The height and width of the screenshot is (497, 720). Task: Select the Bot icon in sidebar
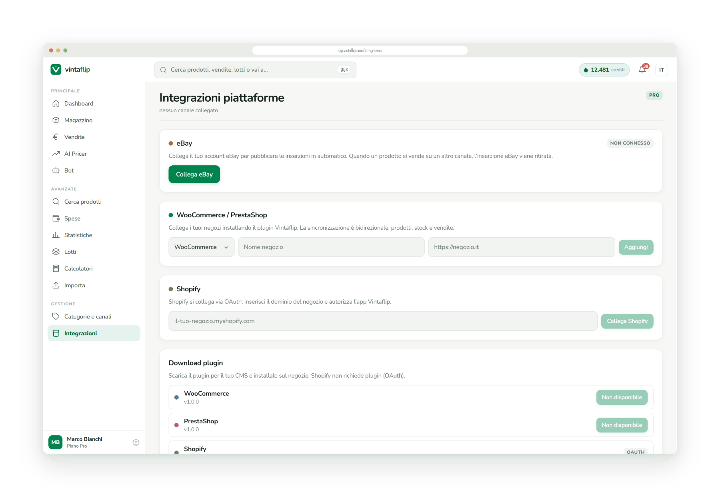(x=56, y=170)
